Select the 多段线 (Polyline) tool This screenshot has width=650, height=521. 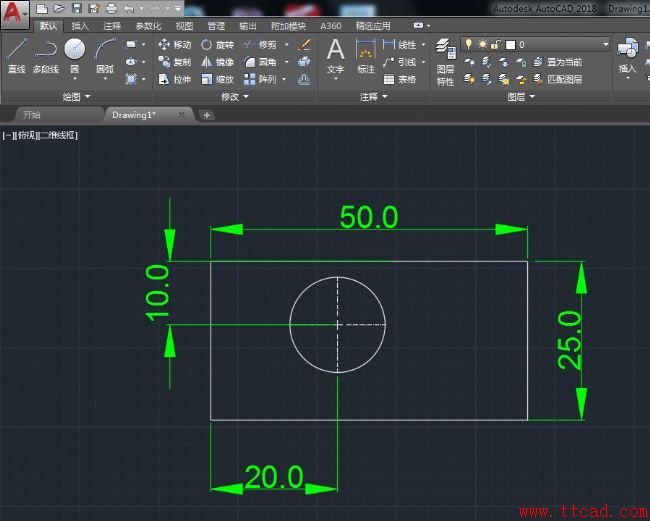46,56
